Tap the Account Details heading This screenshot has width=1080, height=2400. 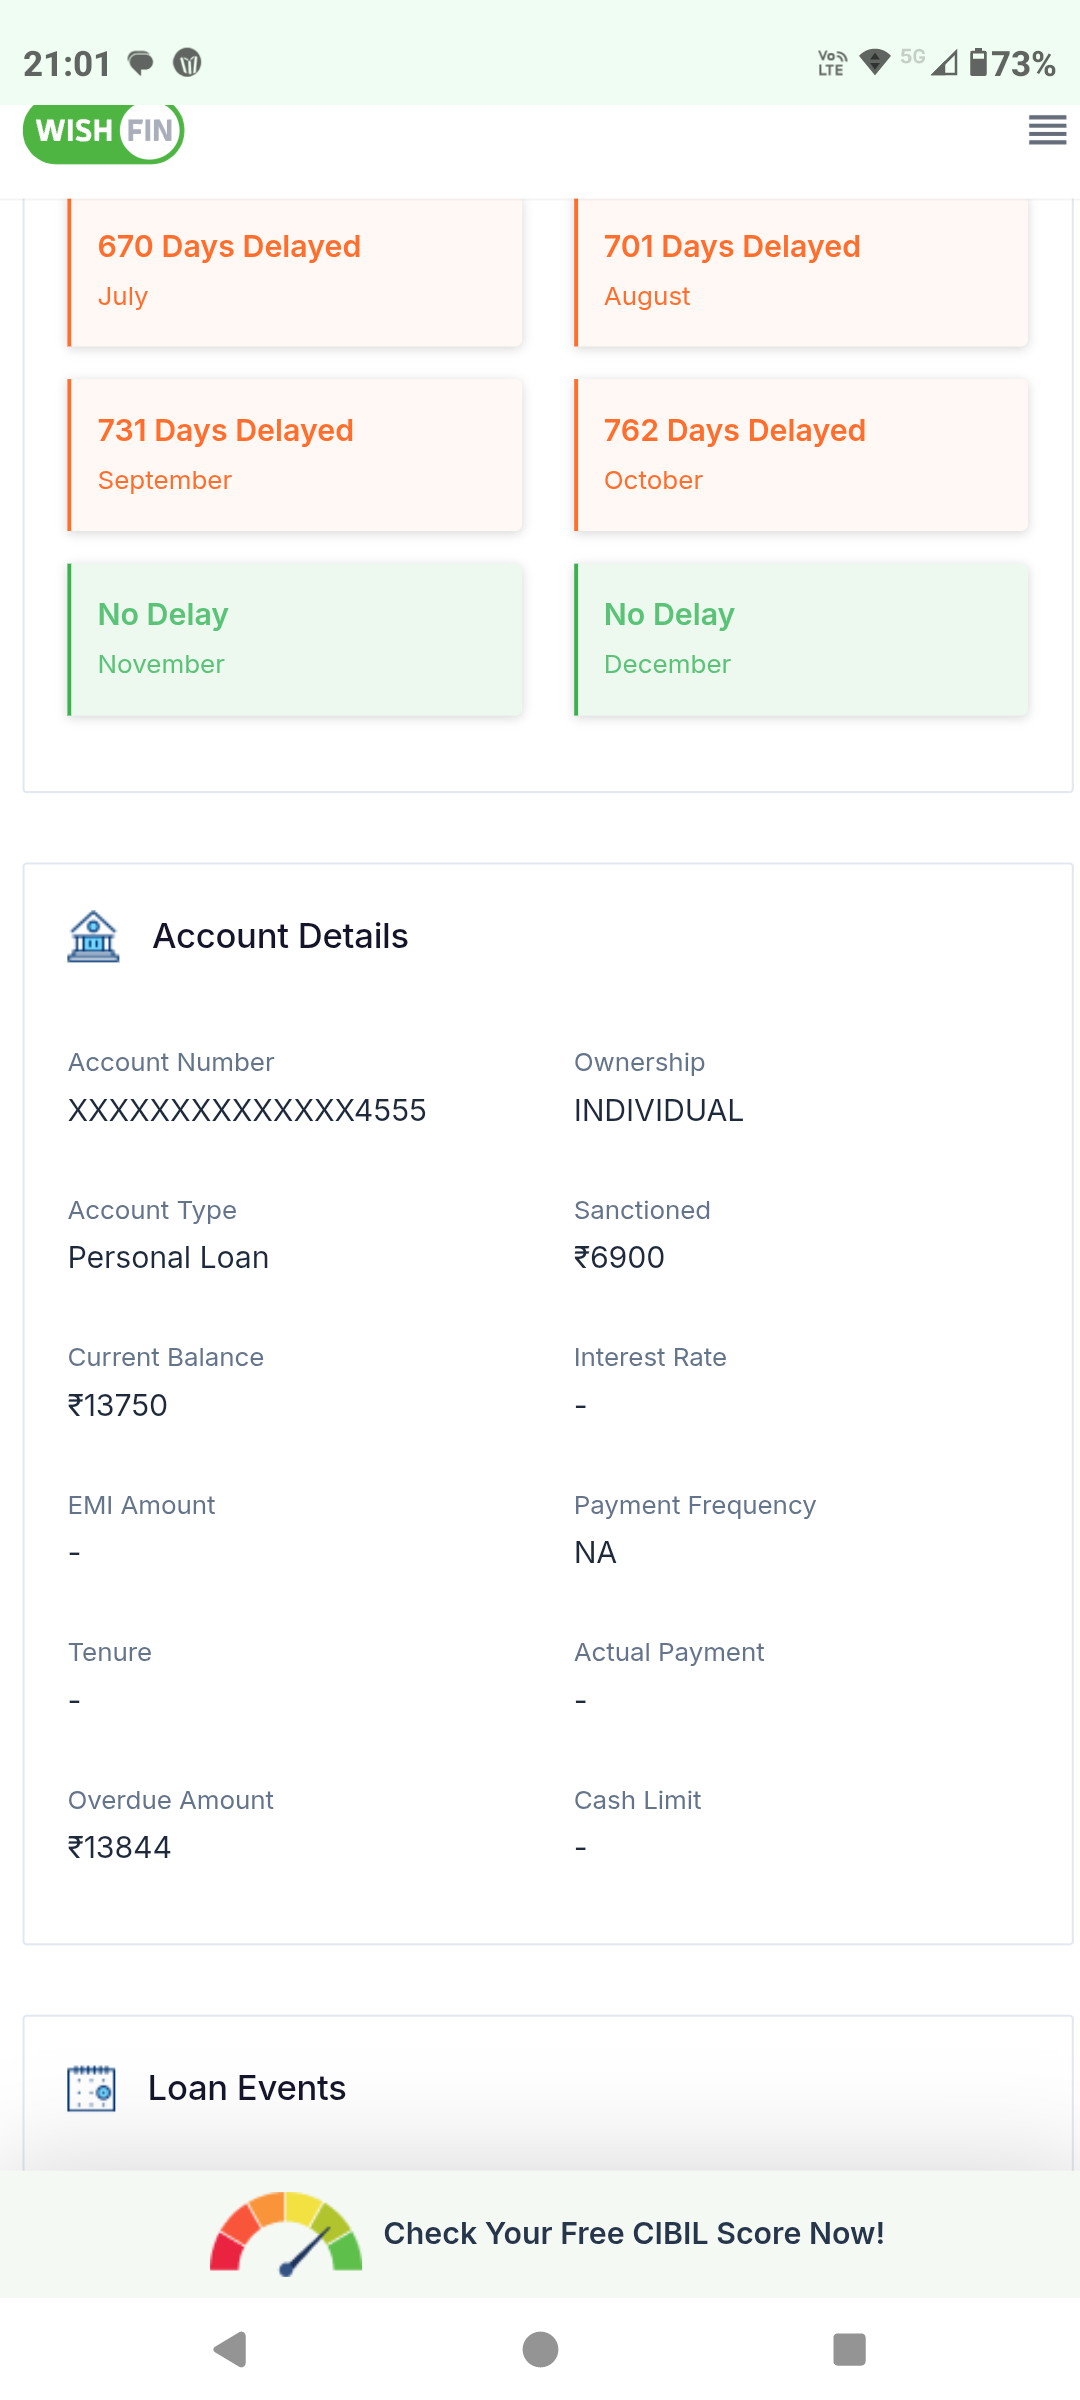click(280, 937)
